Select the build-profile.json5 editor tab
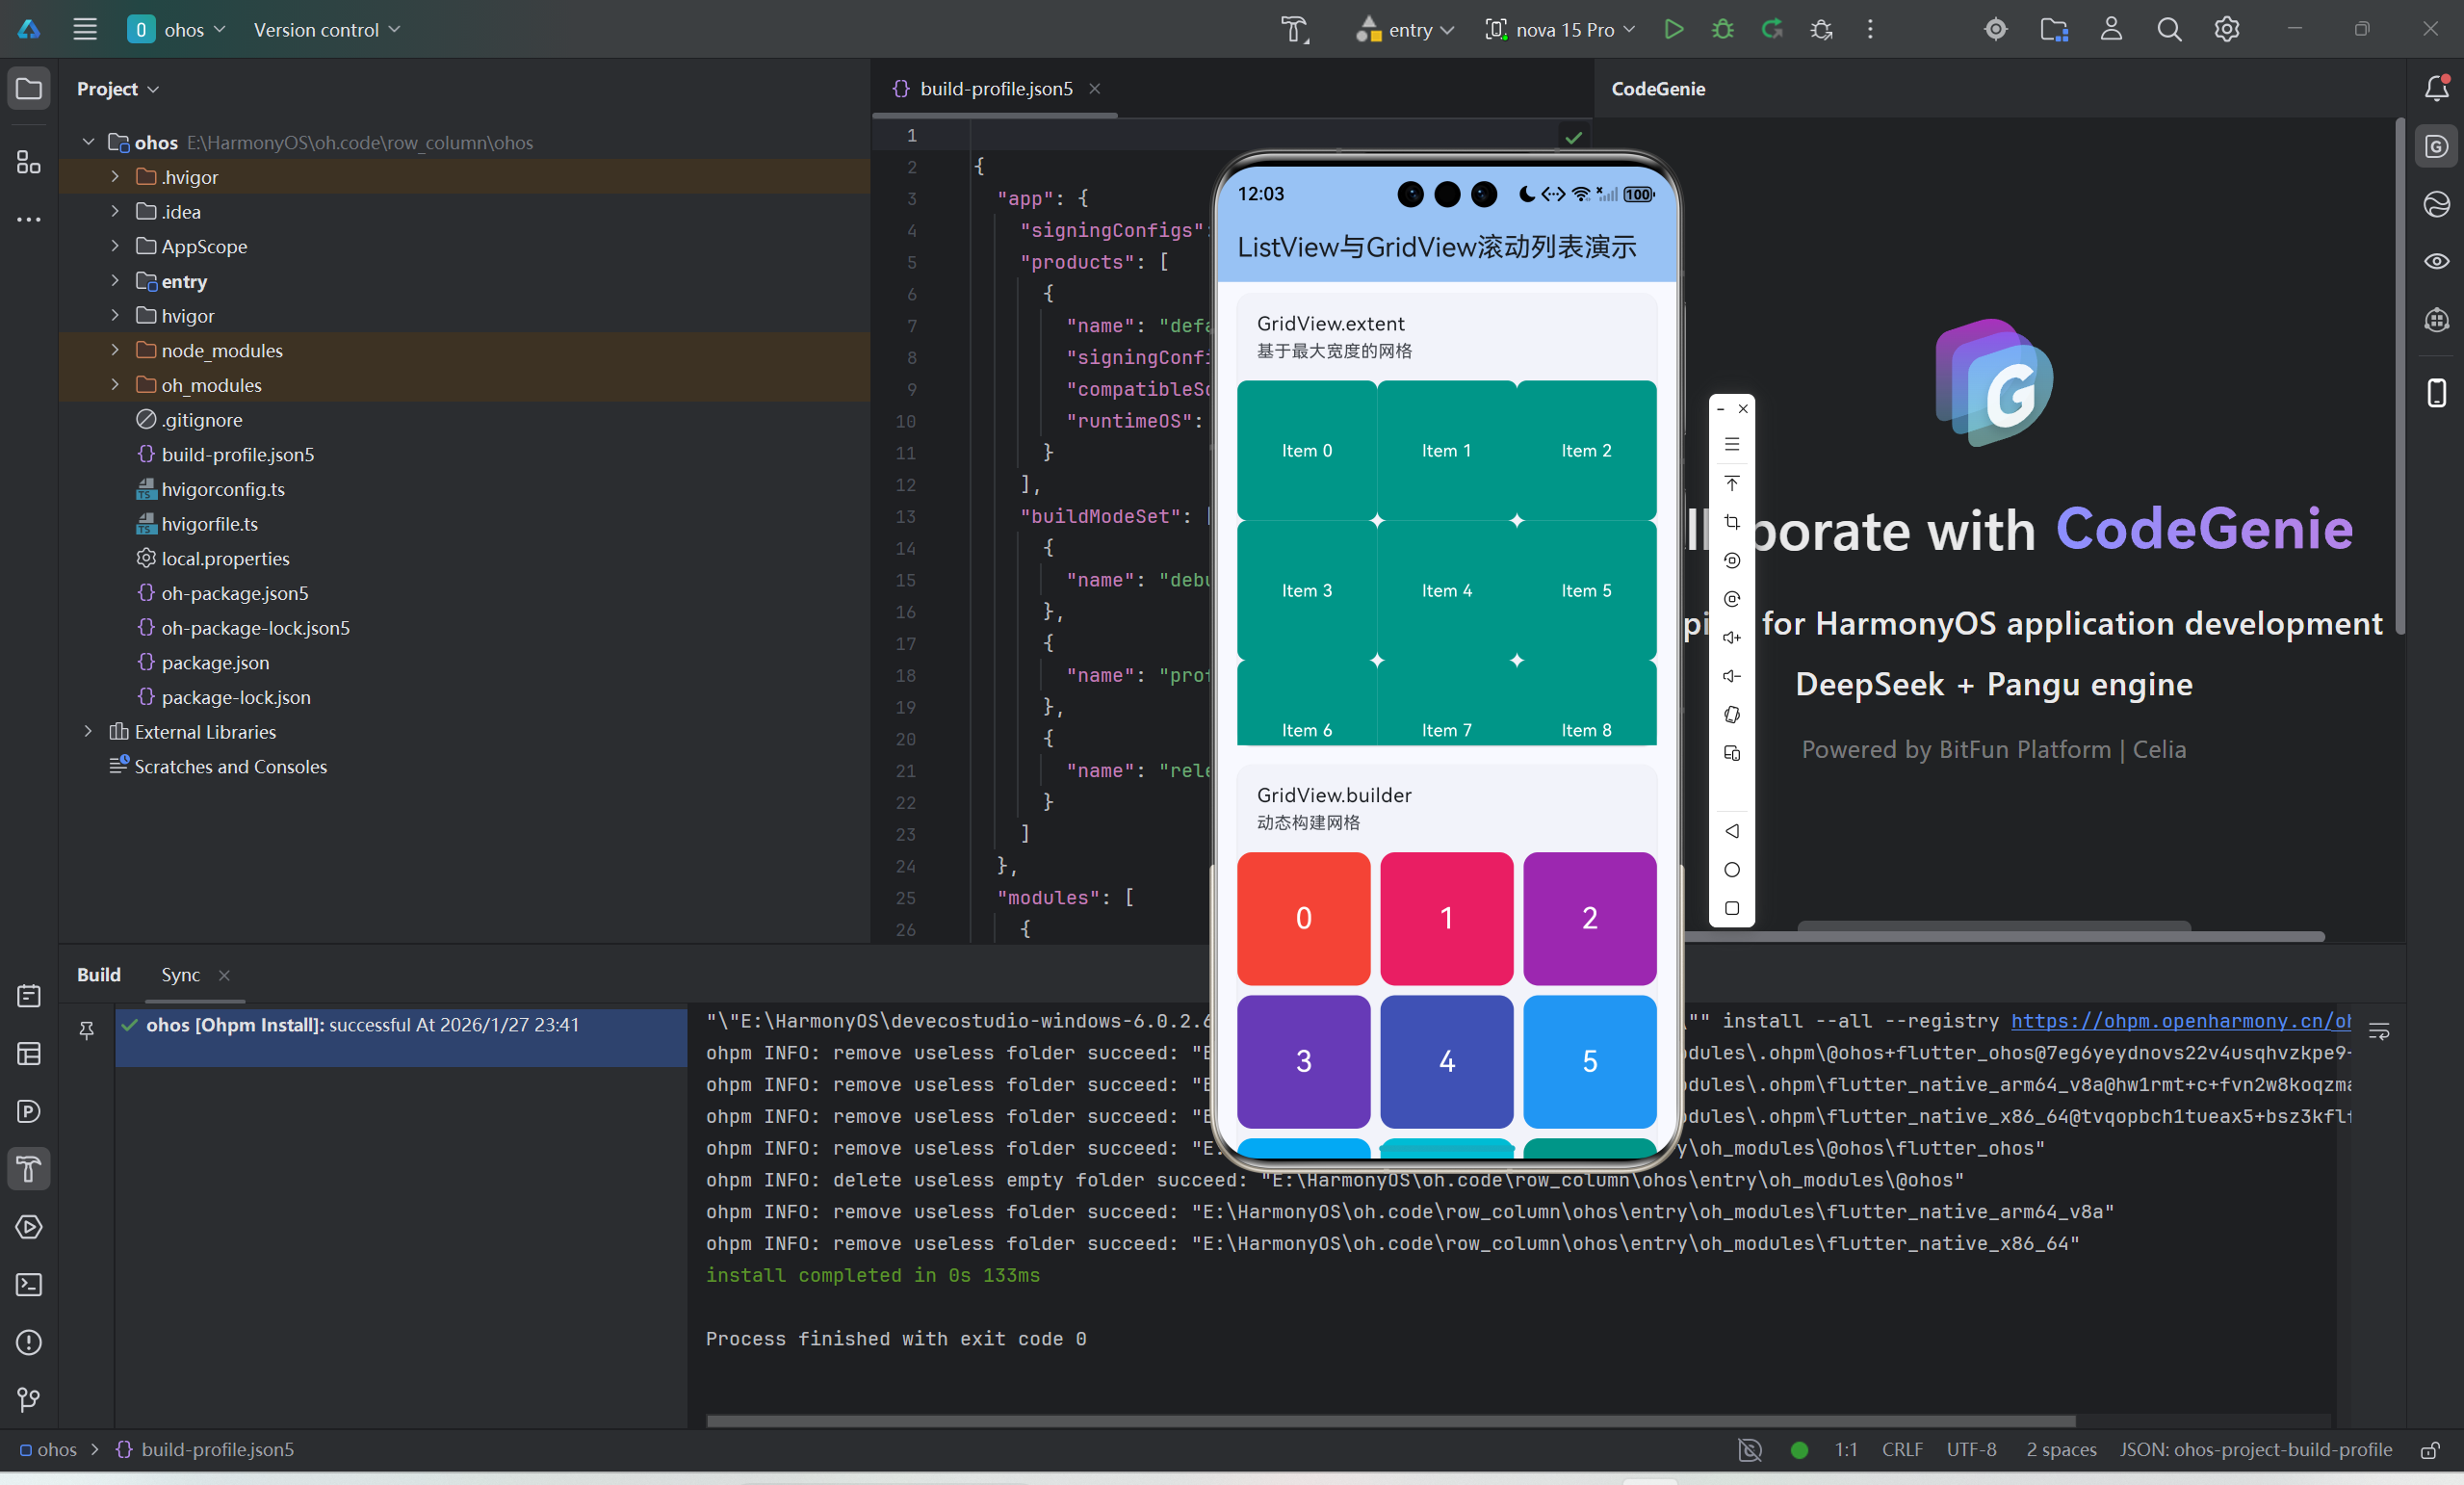 tap(995, 88)
